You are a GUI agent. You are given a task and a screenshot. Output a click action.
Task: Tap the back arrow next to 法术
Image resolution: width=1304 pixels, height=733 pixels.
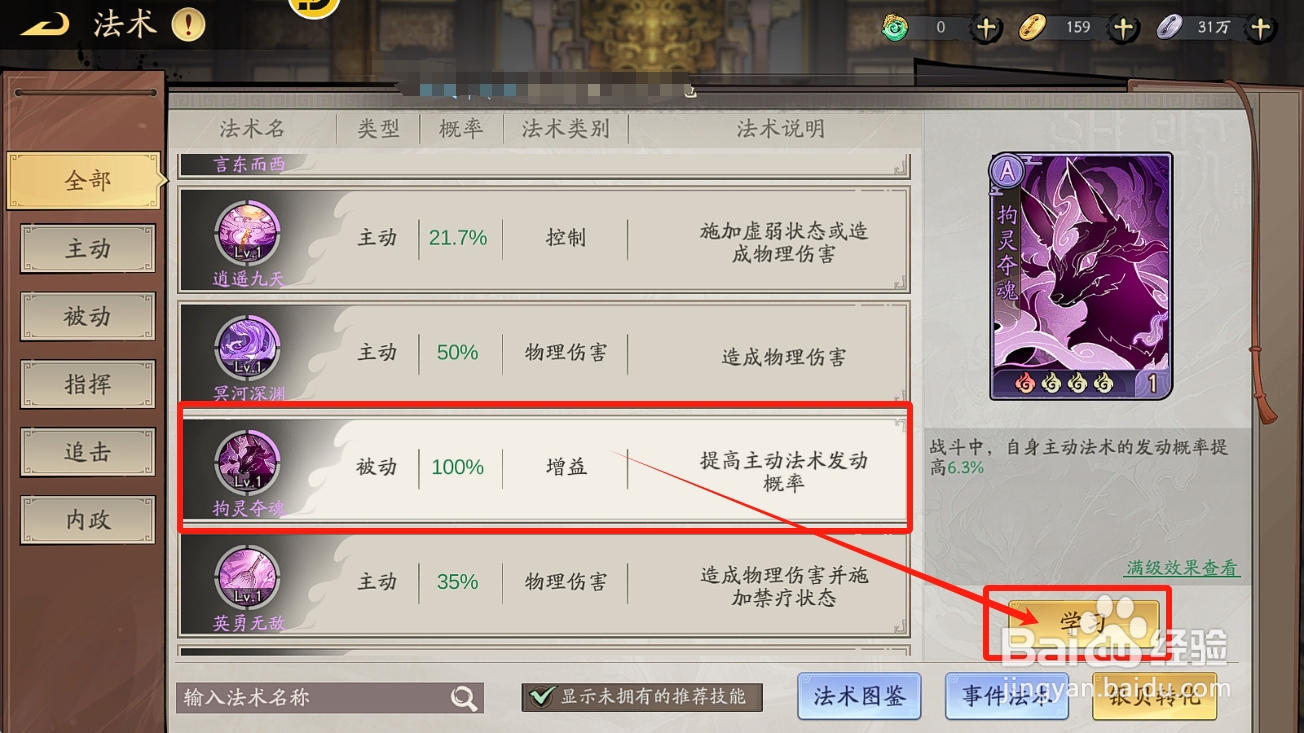pos(45,25)
